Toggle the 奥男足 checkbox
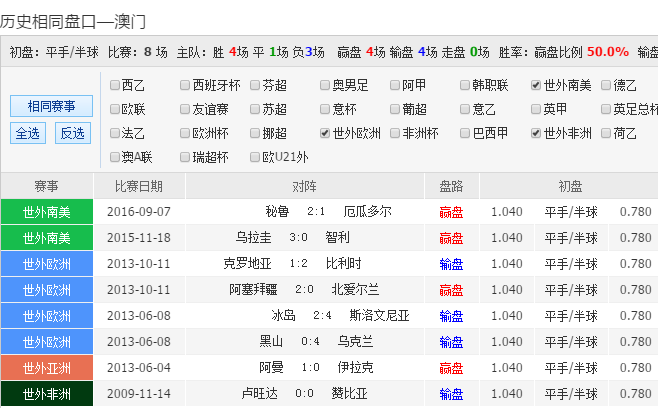The width and height of the screenshot is (658, 408). 325,85
